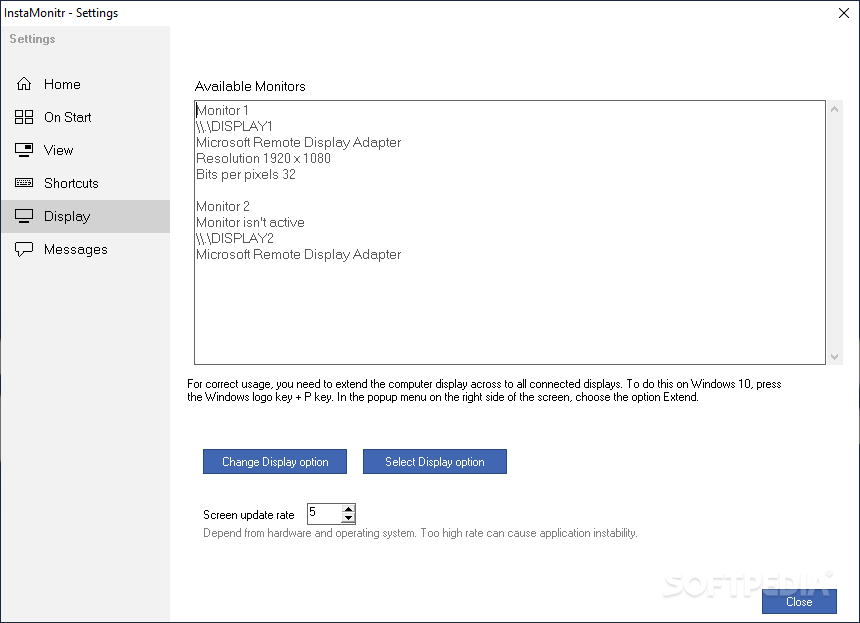Select the Display section label
This screenshot has width=860, height=623.
pos(67,216)
